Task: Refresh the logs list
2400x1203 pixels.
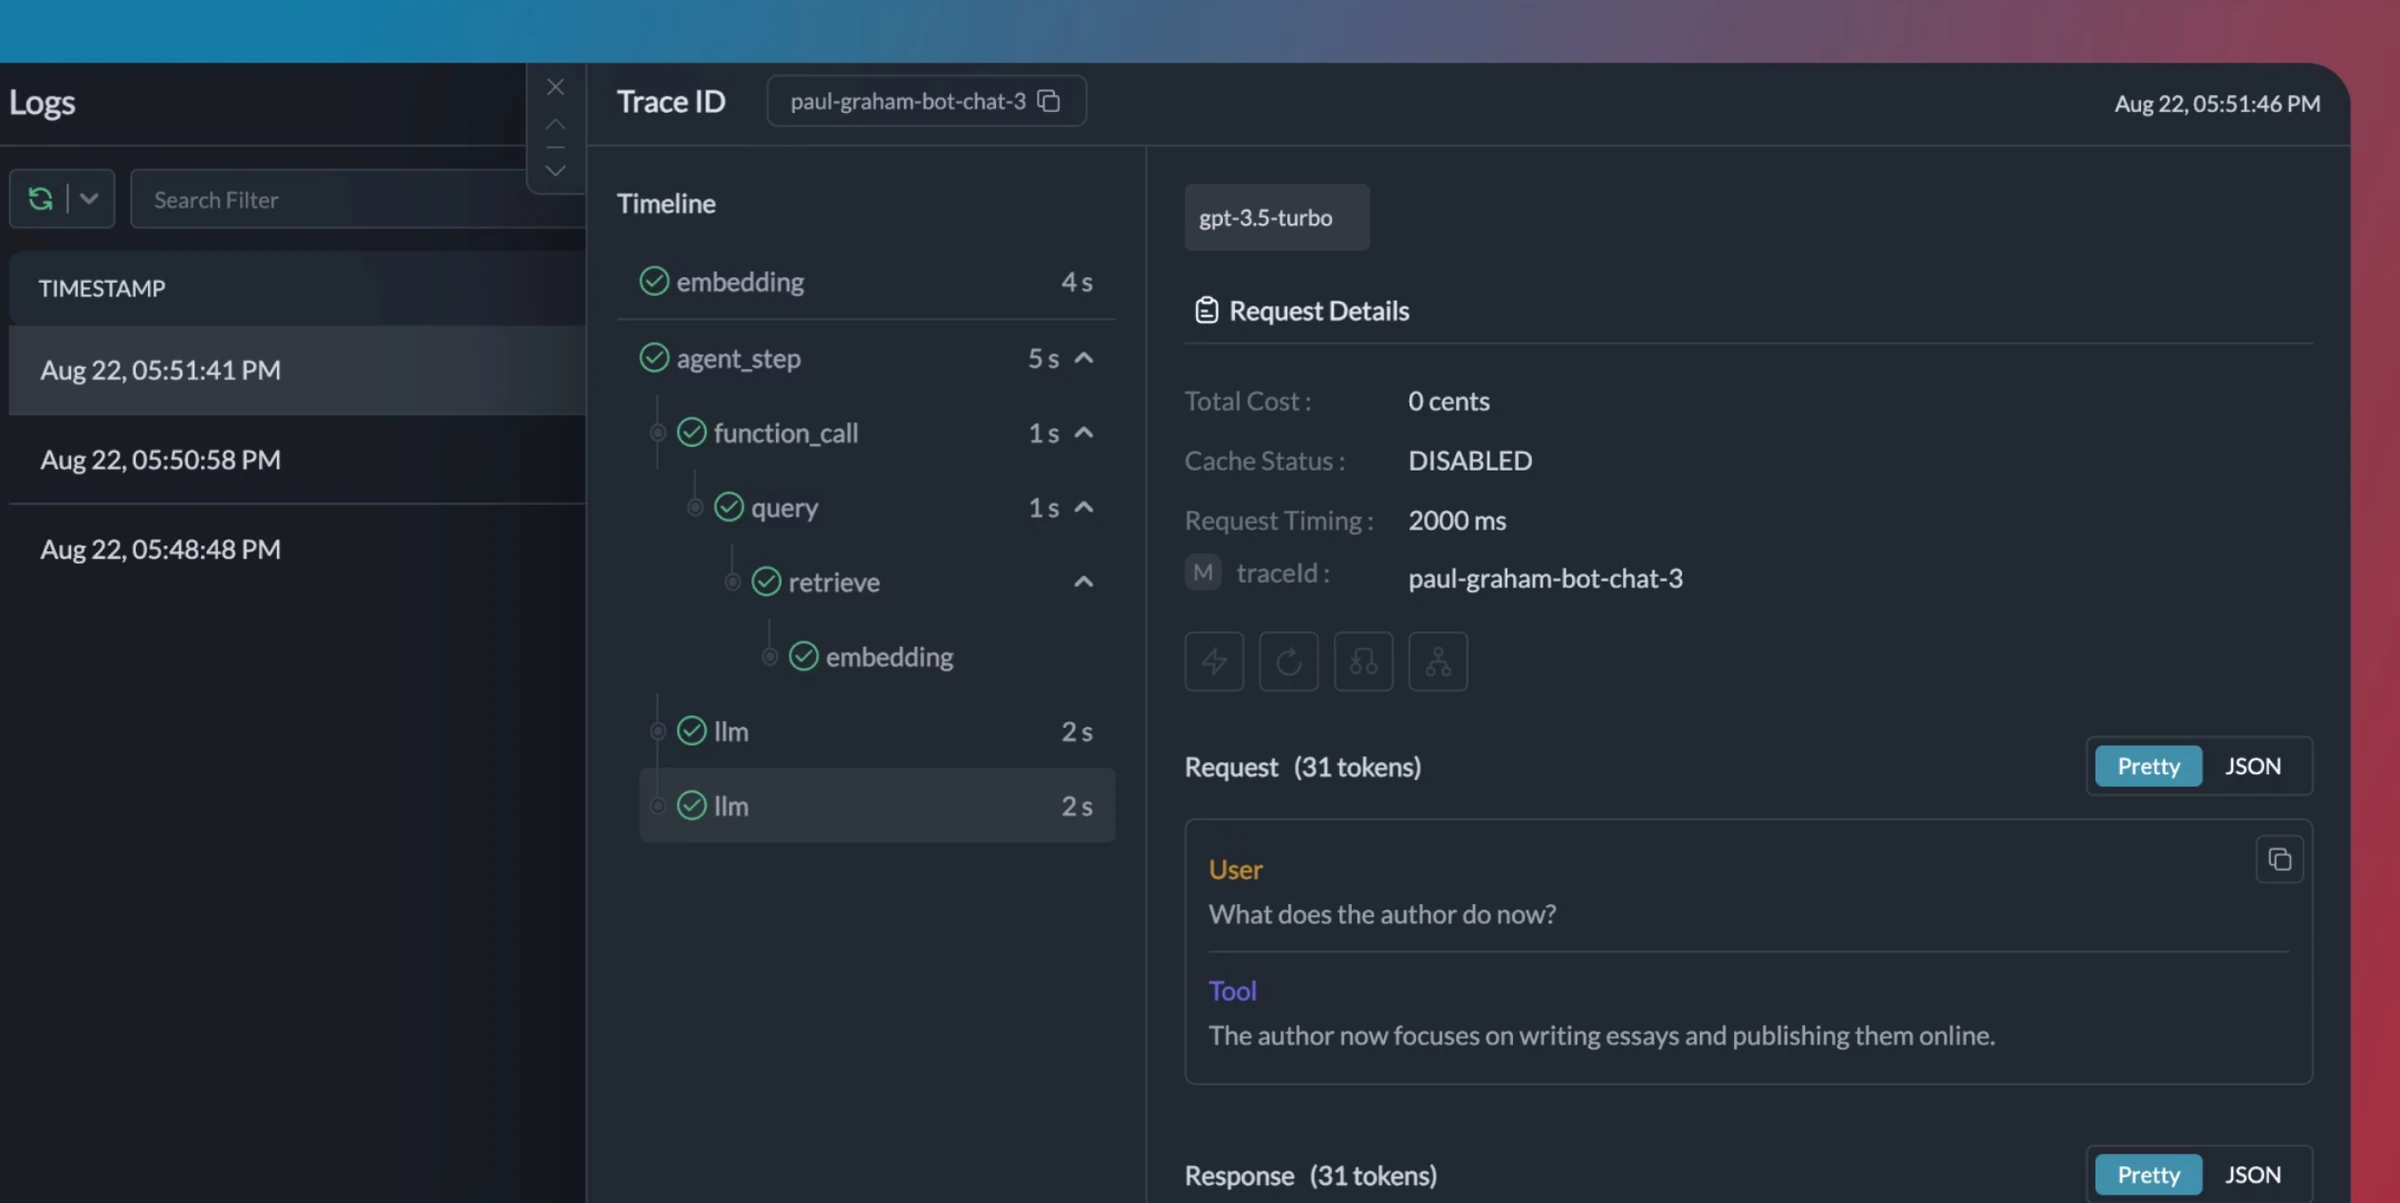Action: pyautogui.click(x=40, y=199)
